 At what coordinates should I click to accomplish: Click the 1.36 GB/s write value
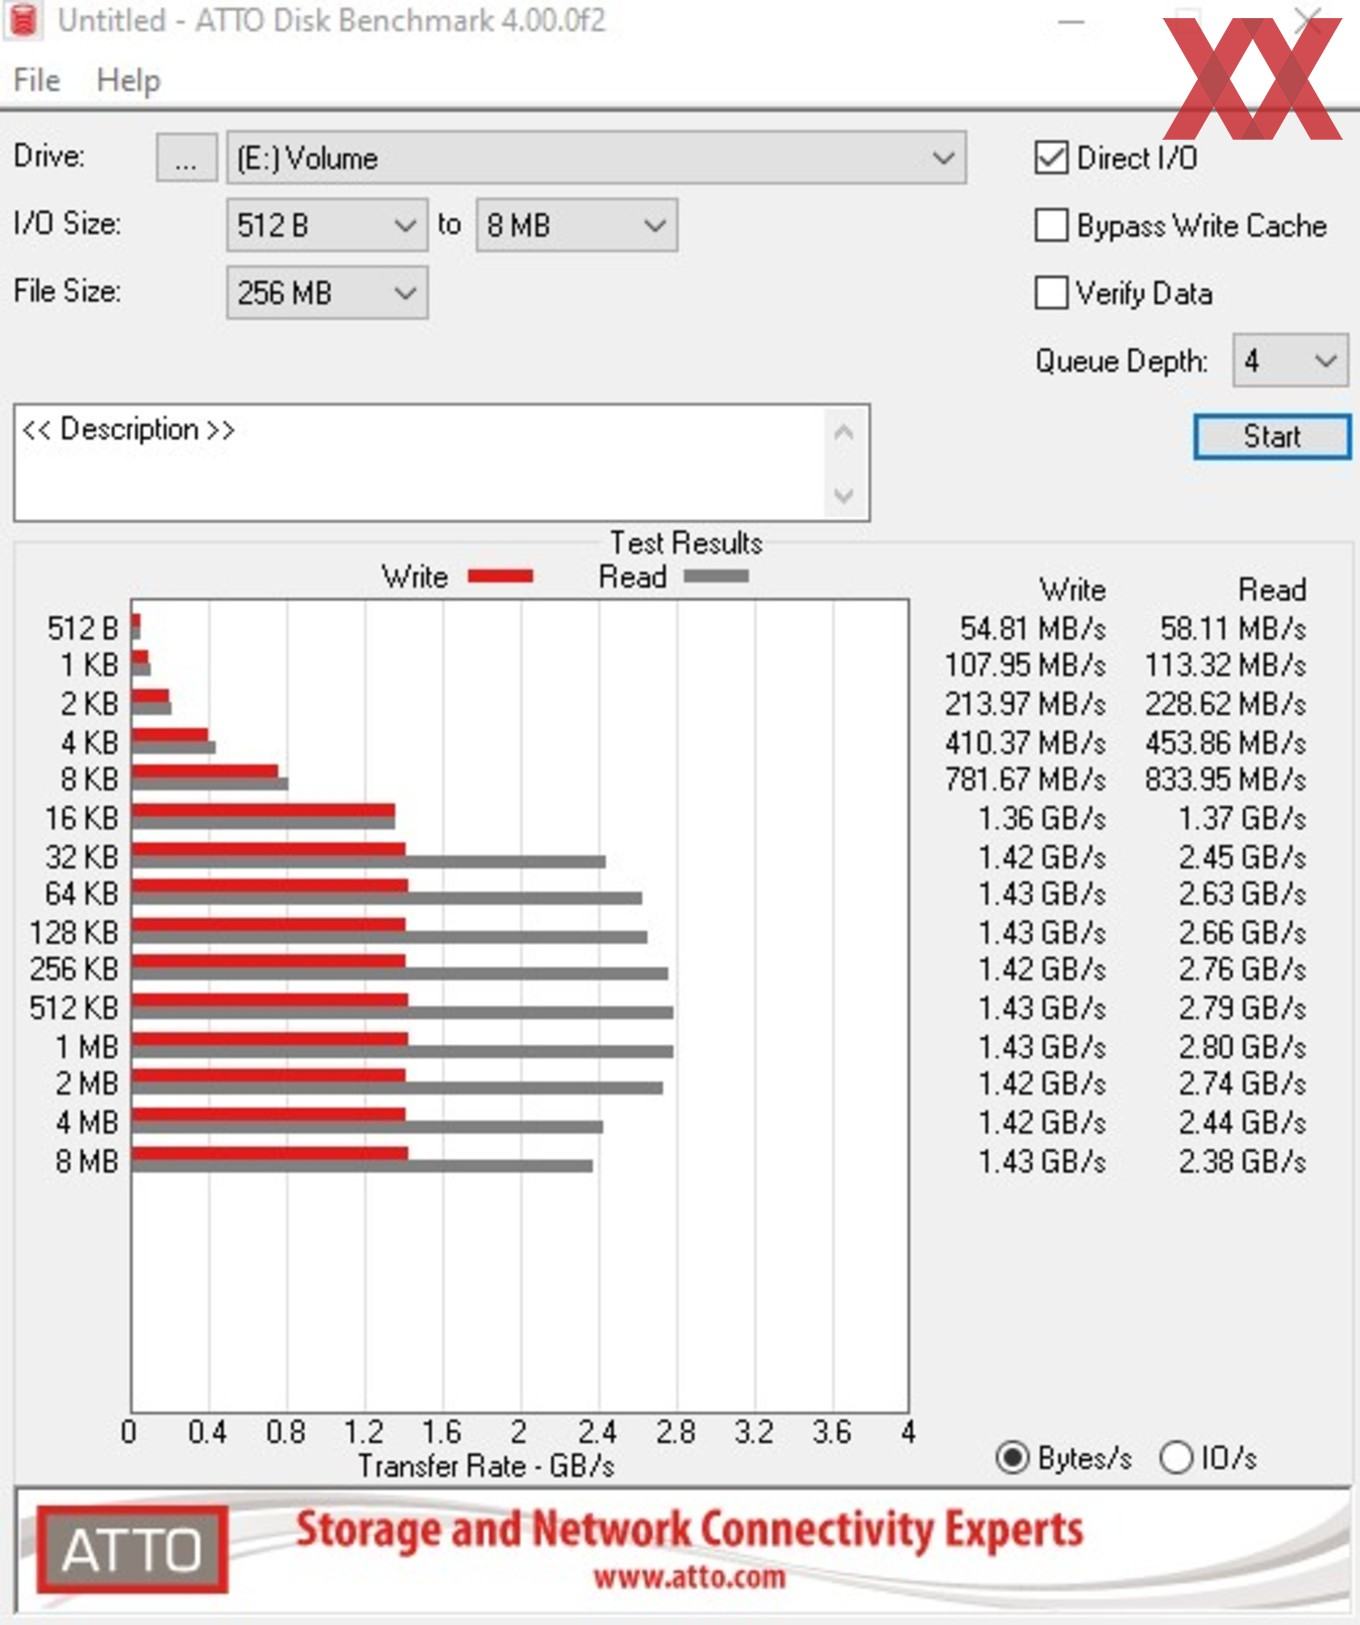(1042, 818)
